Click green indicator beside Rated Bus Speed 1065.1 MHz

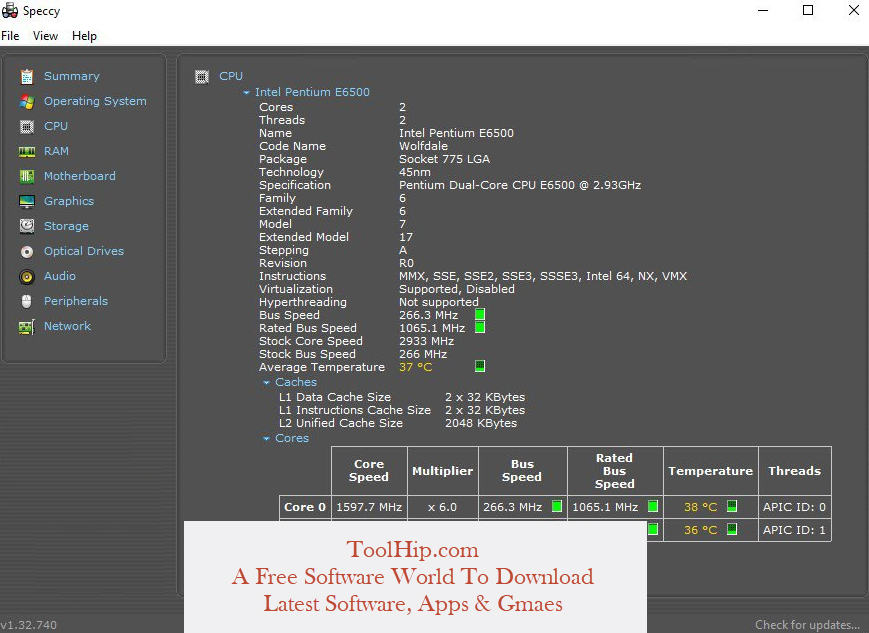[480, 328]
